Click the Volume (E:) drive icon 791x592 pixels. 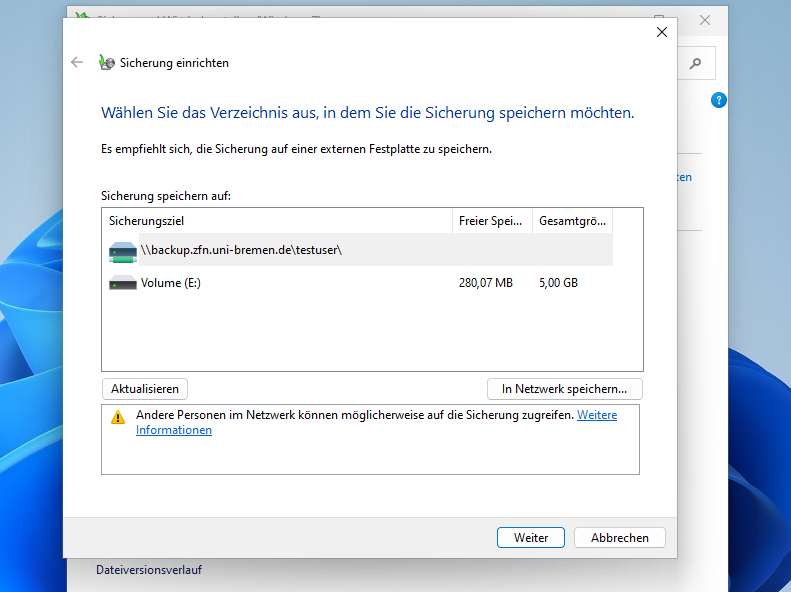tap(122, 283)
